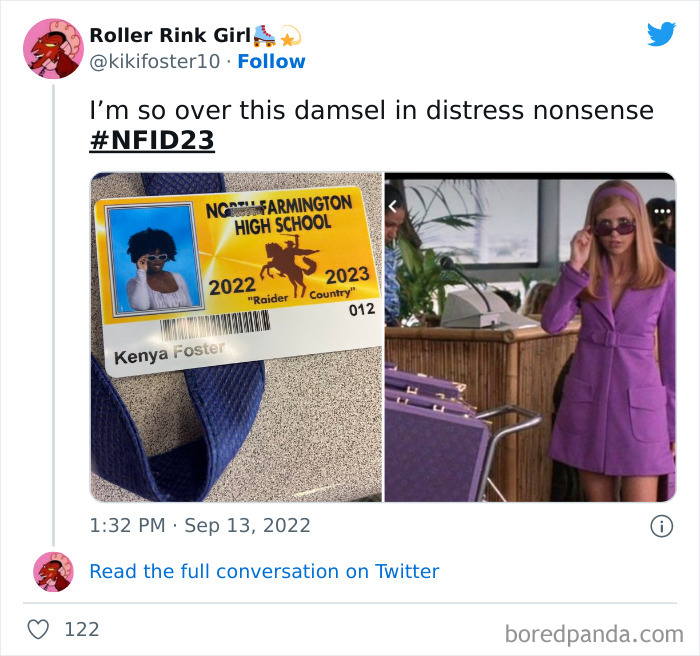Click small avatar beside full conversation link
700x656 pixels.
(53, 572)
